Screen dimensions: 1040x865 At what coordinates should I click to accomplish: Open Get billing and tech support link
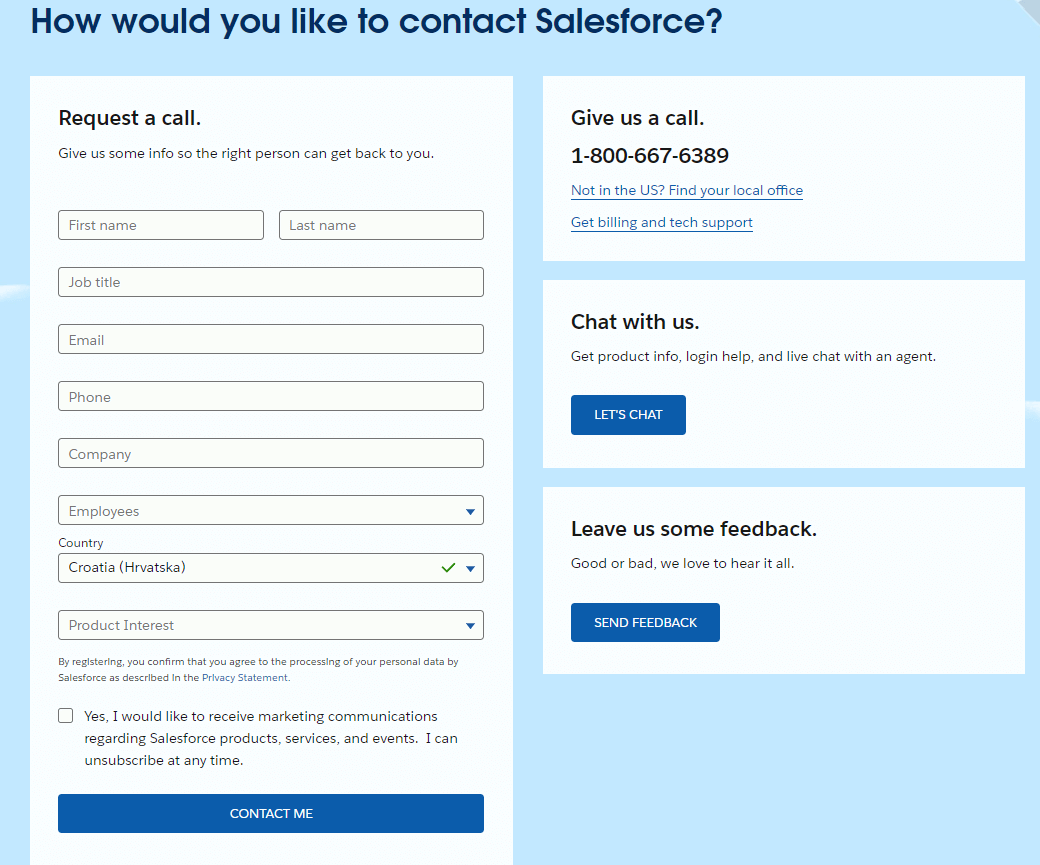pos(662,223)
